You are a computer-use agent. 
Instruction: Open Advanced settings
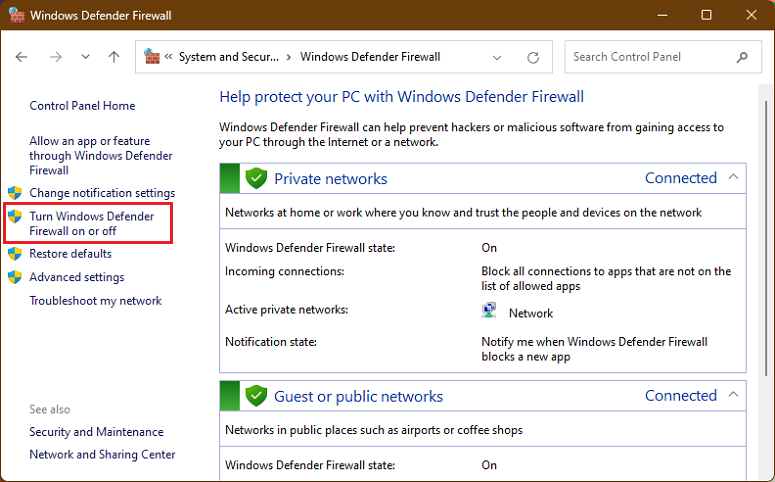[77, 277]
